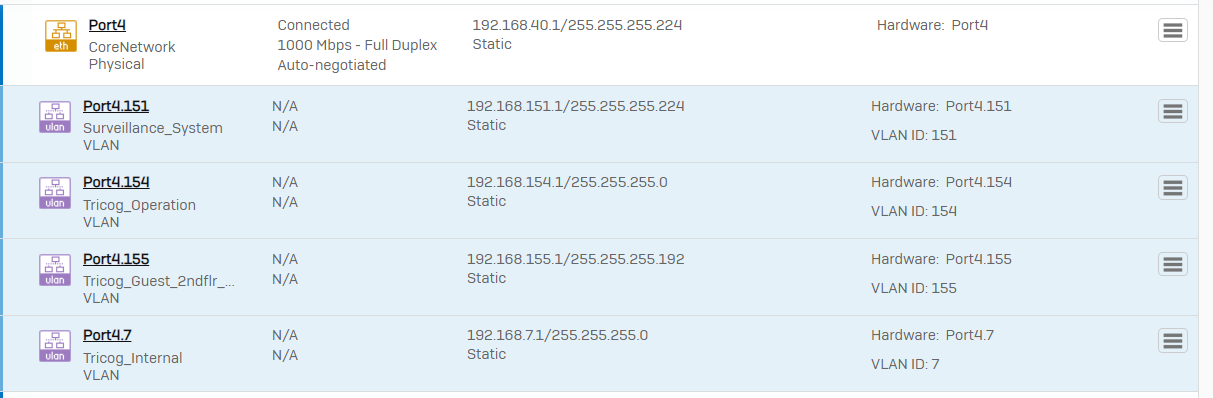Open the hamburger menu for Port4.155
The image size is (1213, 398).
[x=1173, y=264]
